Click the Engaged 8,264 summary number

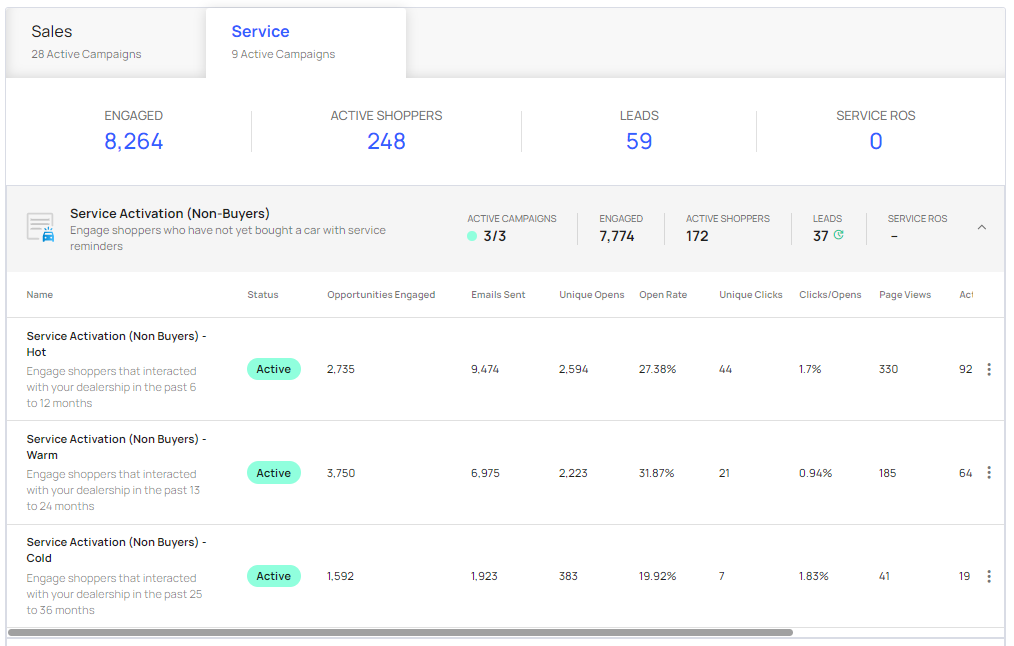(133, 142)
